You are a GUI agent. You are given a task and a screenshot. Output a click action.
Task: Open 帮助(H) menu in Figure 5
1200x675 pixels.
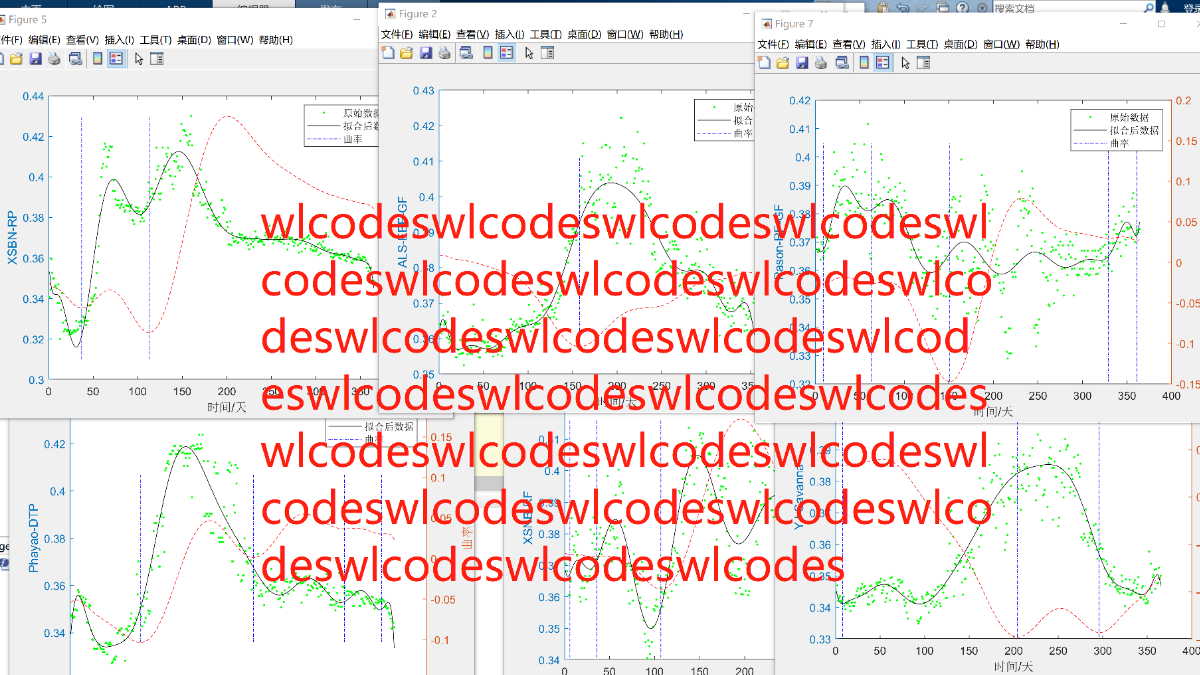pyautogui.click(x=275, y=40)
